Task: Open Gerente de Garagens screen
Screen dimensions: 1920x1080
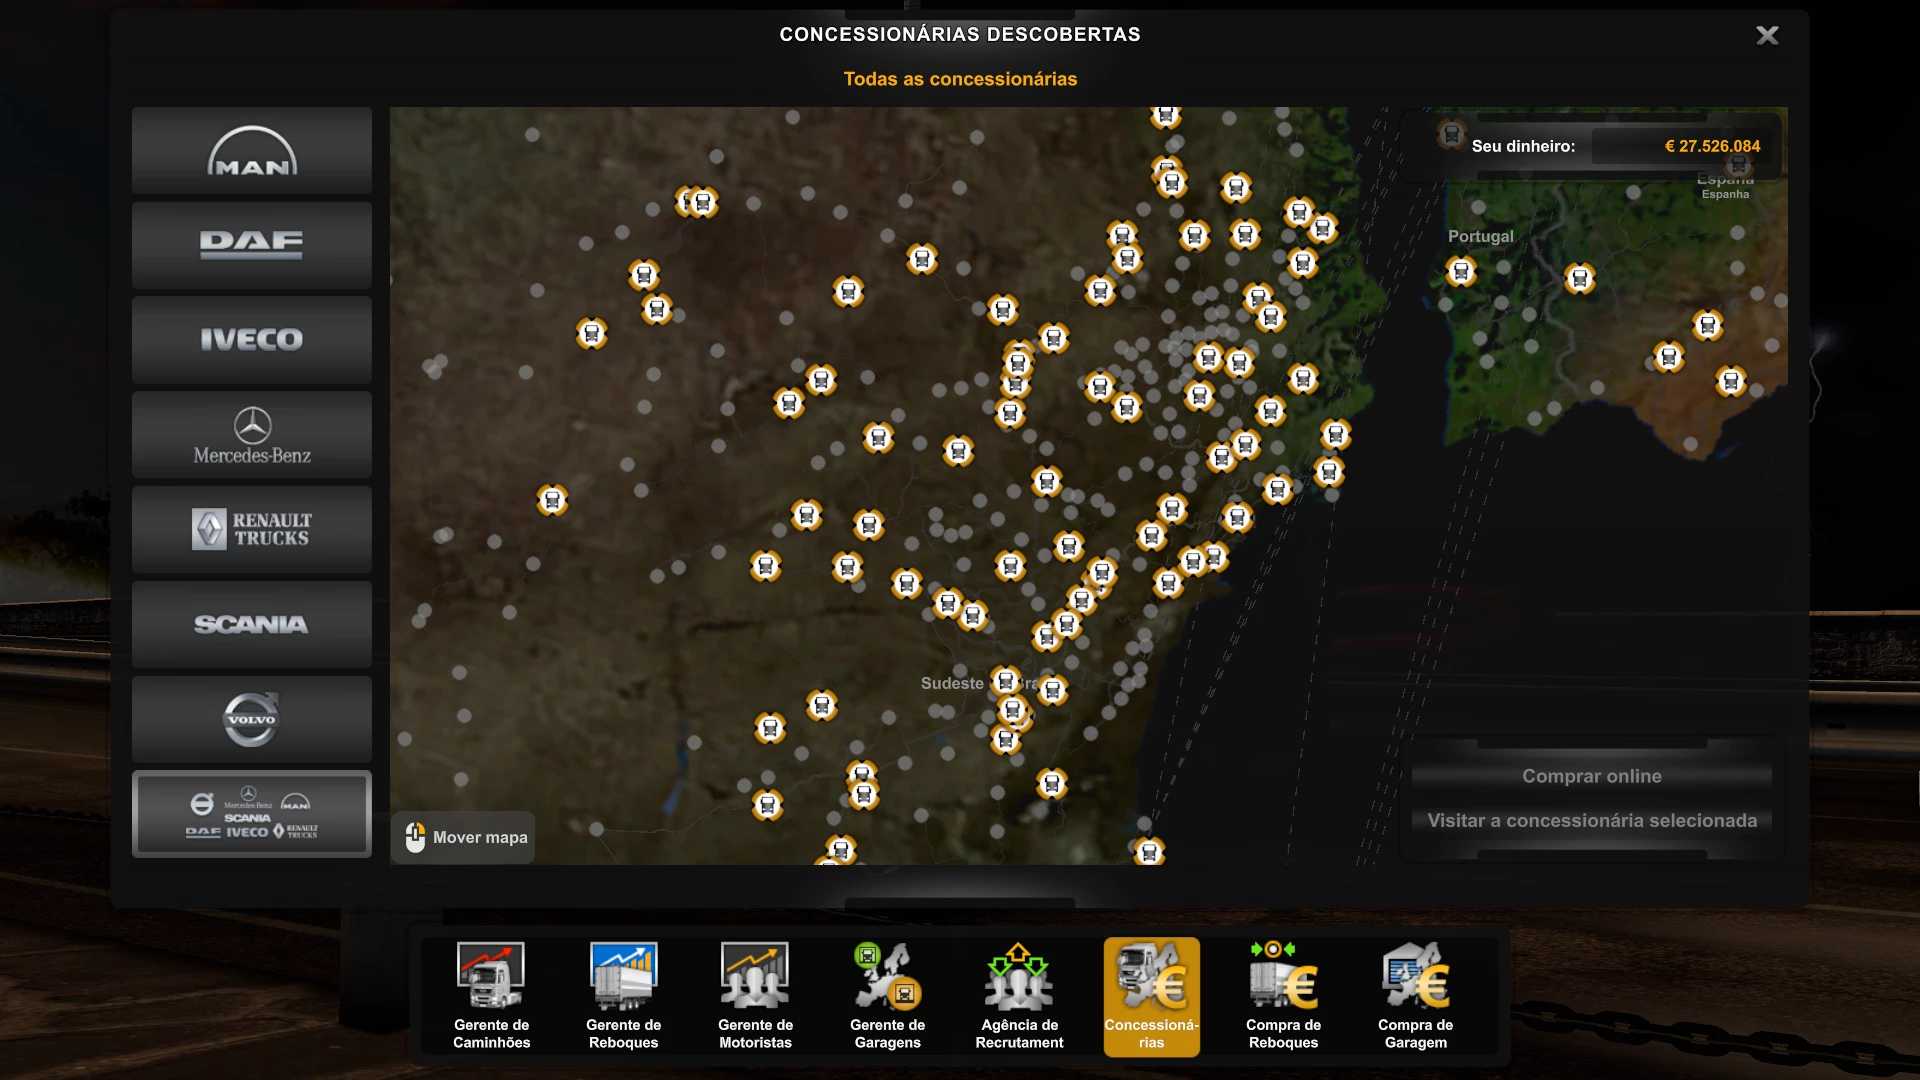Action: (887, 996)
